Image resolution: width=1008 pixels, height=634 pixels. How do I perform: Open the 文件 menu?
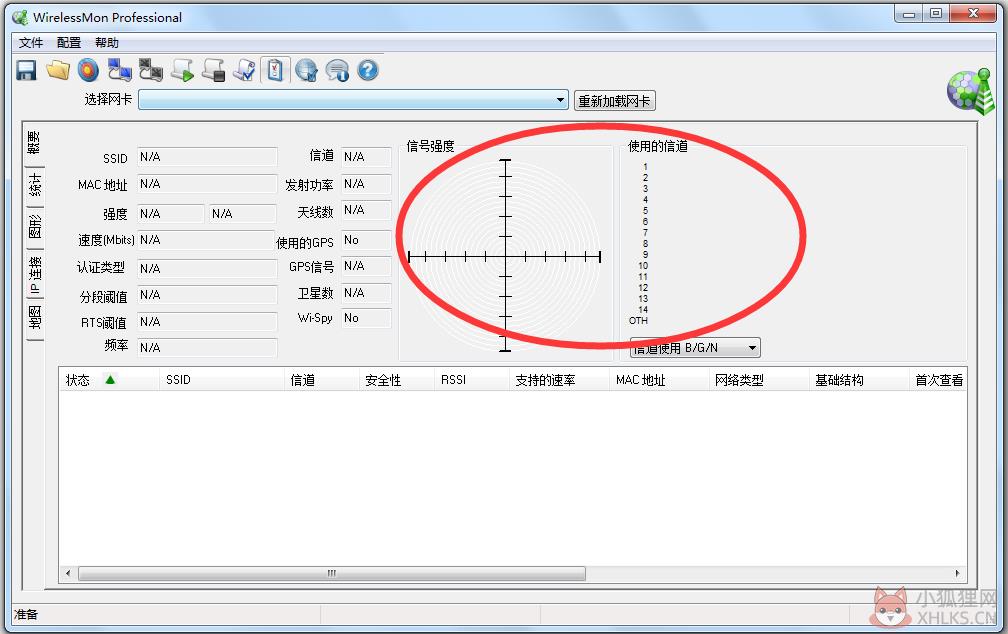pos(30,42)
